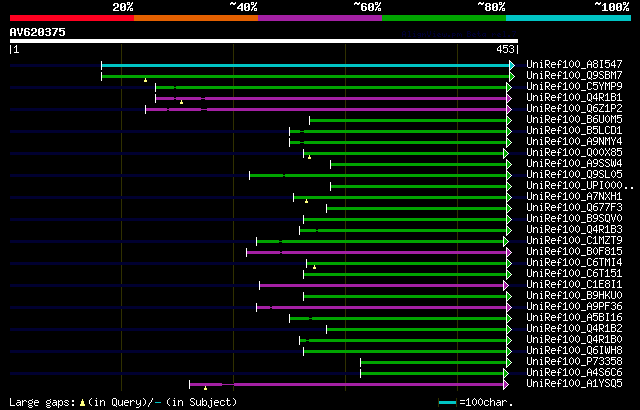Select the orange ~40% identity legend segment
Viewport: 640px width, 410px height.
click(x=196, y=18)
